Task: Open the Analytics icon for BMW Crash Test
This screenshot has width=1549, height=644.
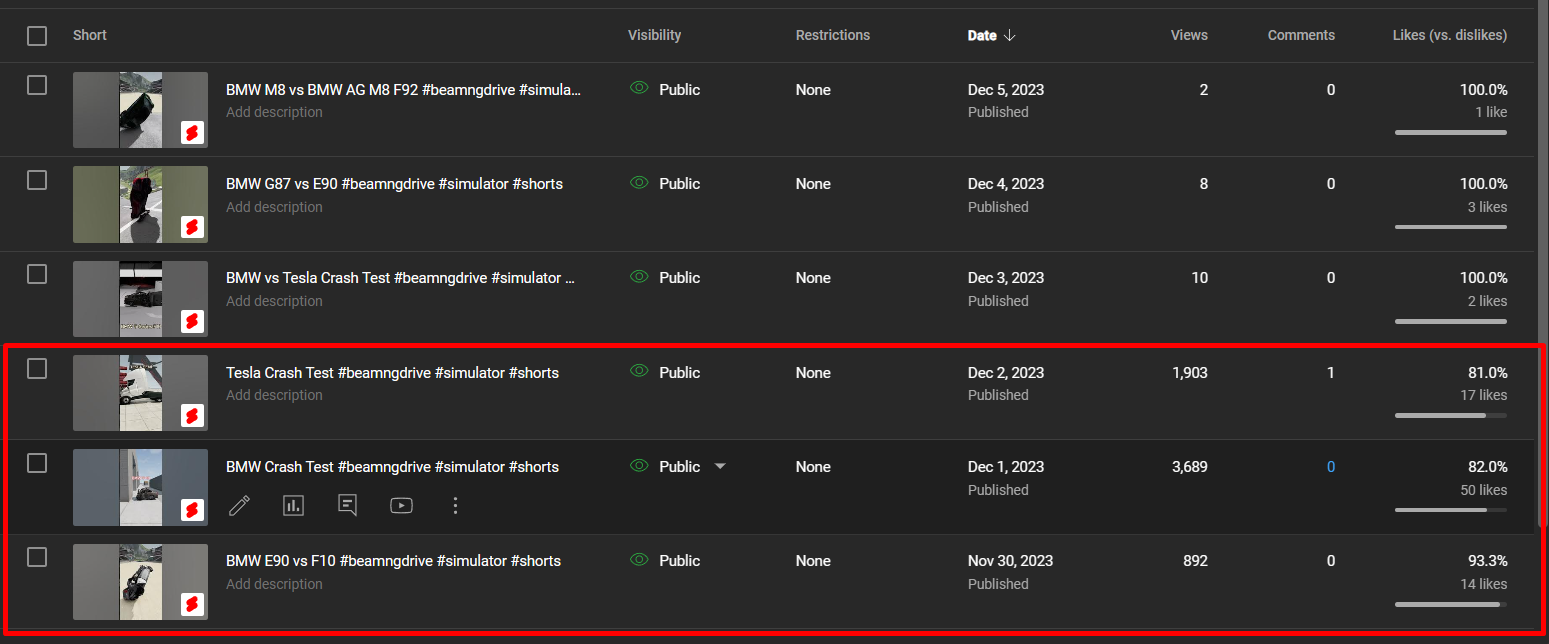Action: 293,505
